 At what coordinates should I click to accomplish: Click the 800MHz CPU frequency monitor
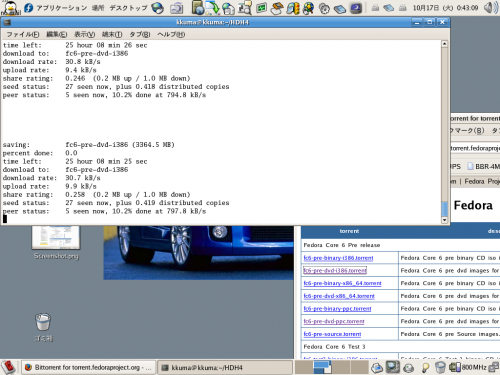point(467,367)
